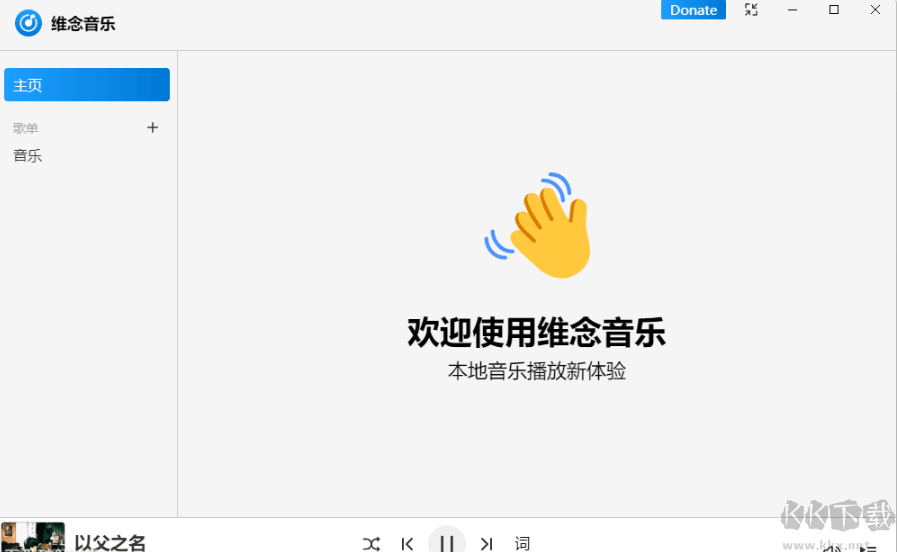Image resolution: width=897 pixels, height=552 pixels.
Task: Click the 欢迎使用维念音乐 heading
Action: click(x=537, y=332)
